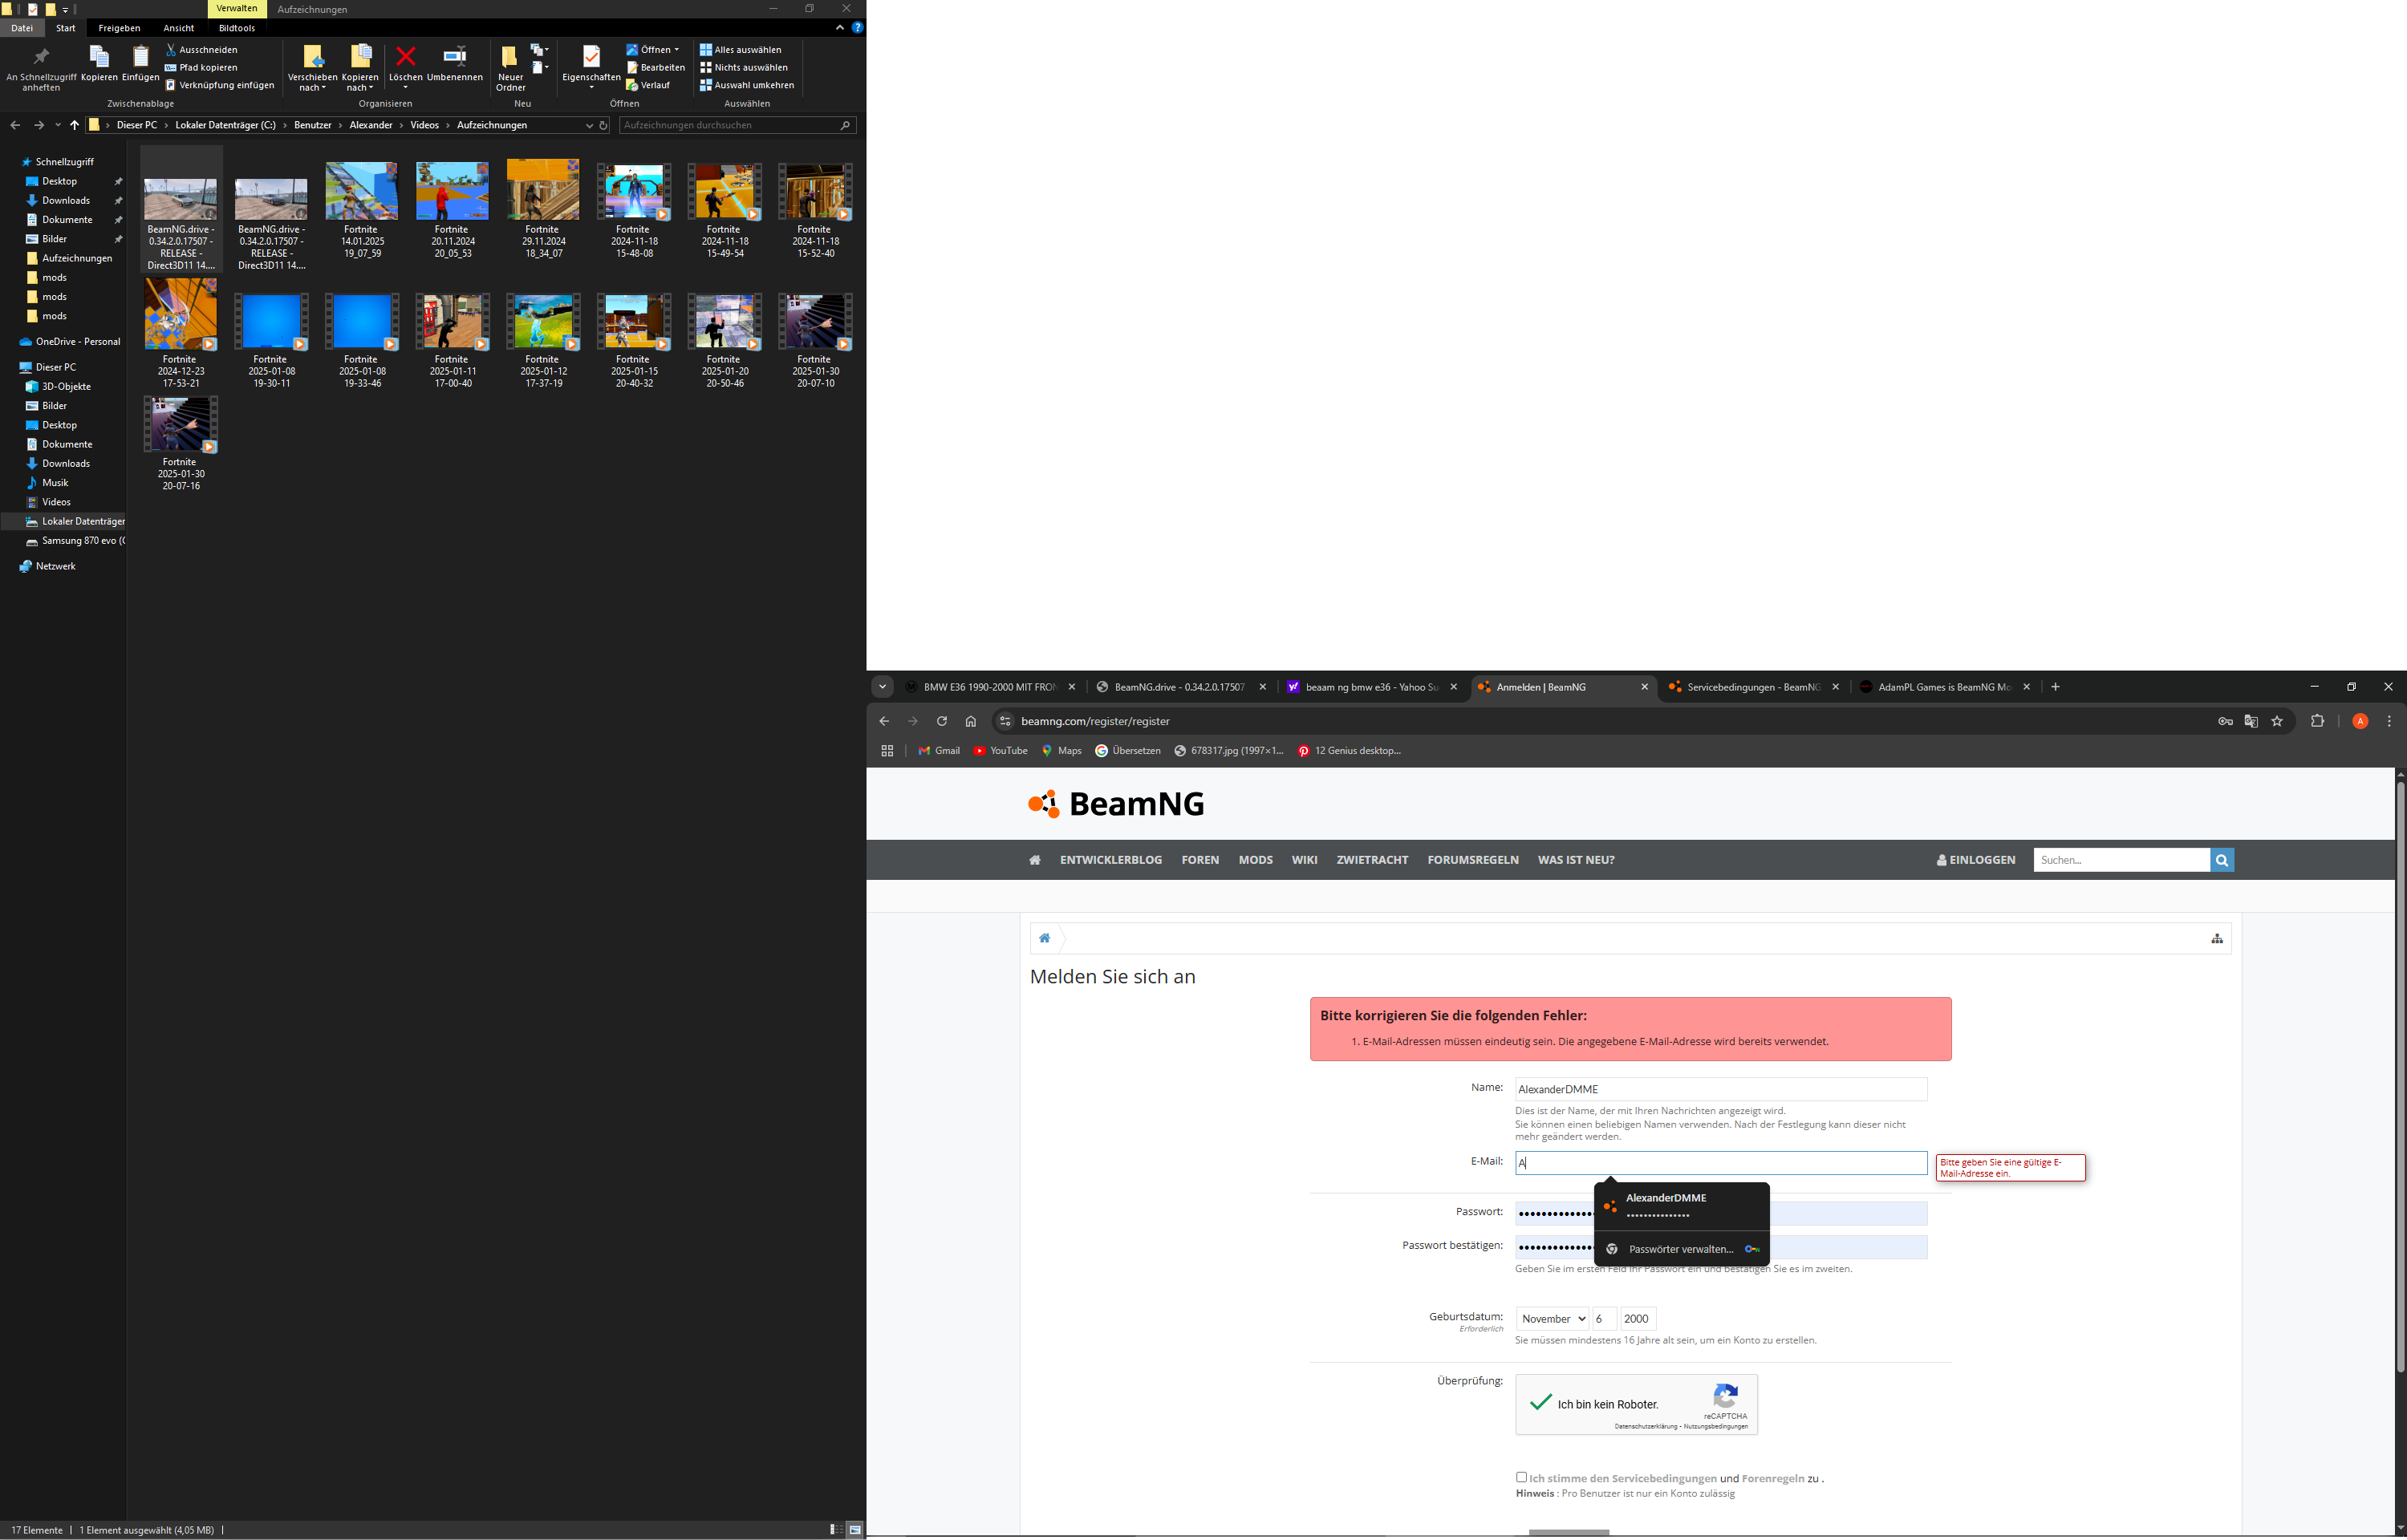Switch to BMW E36 1990-2000 browser tab
This screenshot has height=1540, width=2407.
990,687
